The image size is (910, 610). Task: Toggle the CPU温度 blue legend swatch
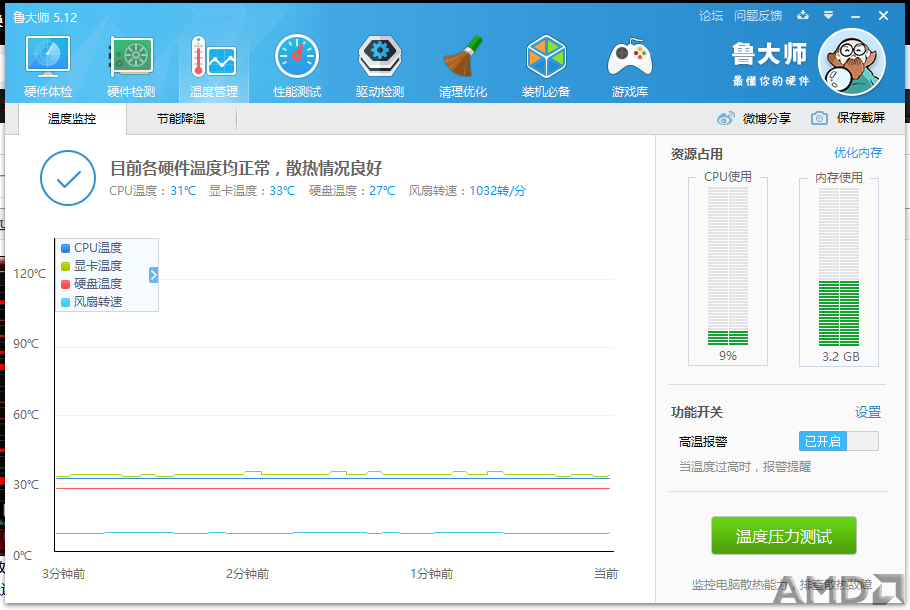click(x=66, y=248)
